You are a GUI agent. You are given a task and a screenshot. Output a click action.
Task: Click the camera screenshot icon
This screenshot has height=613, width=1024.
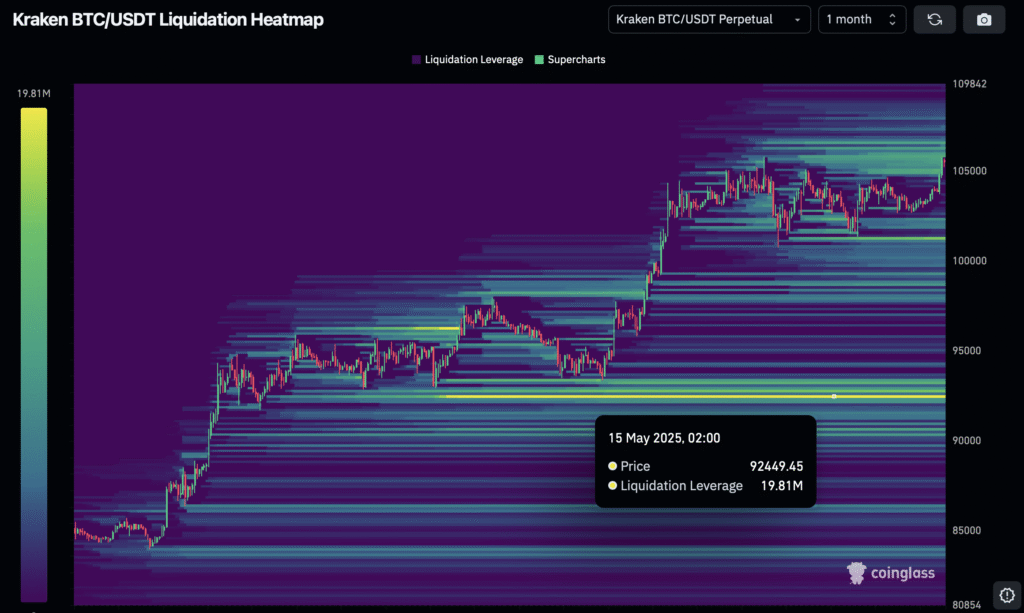tap(984, 20)
